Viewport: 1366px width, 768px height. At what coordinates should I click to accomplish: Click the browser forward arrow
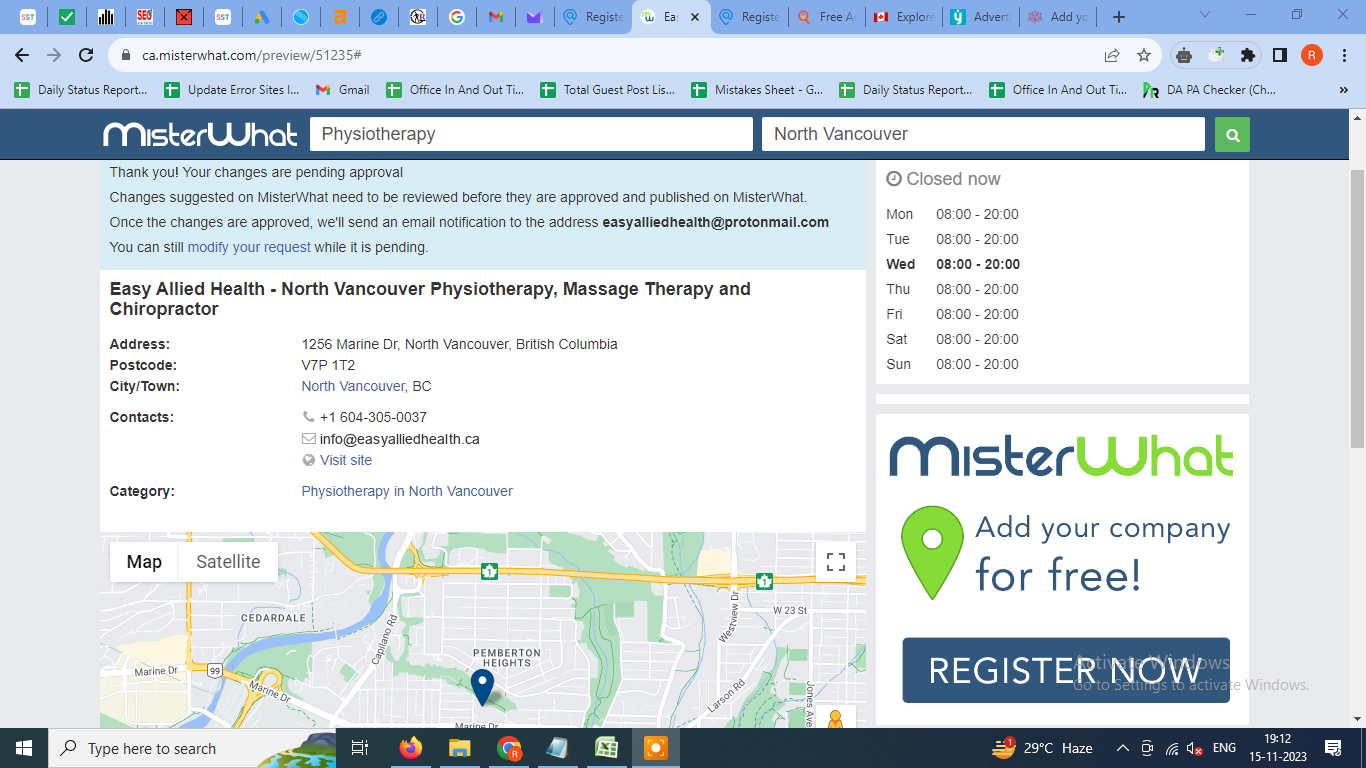pyautogui.click(x=54, y=55)
